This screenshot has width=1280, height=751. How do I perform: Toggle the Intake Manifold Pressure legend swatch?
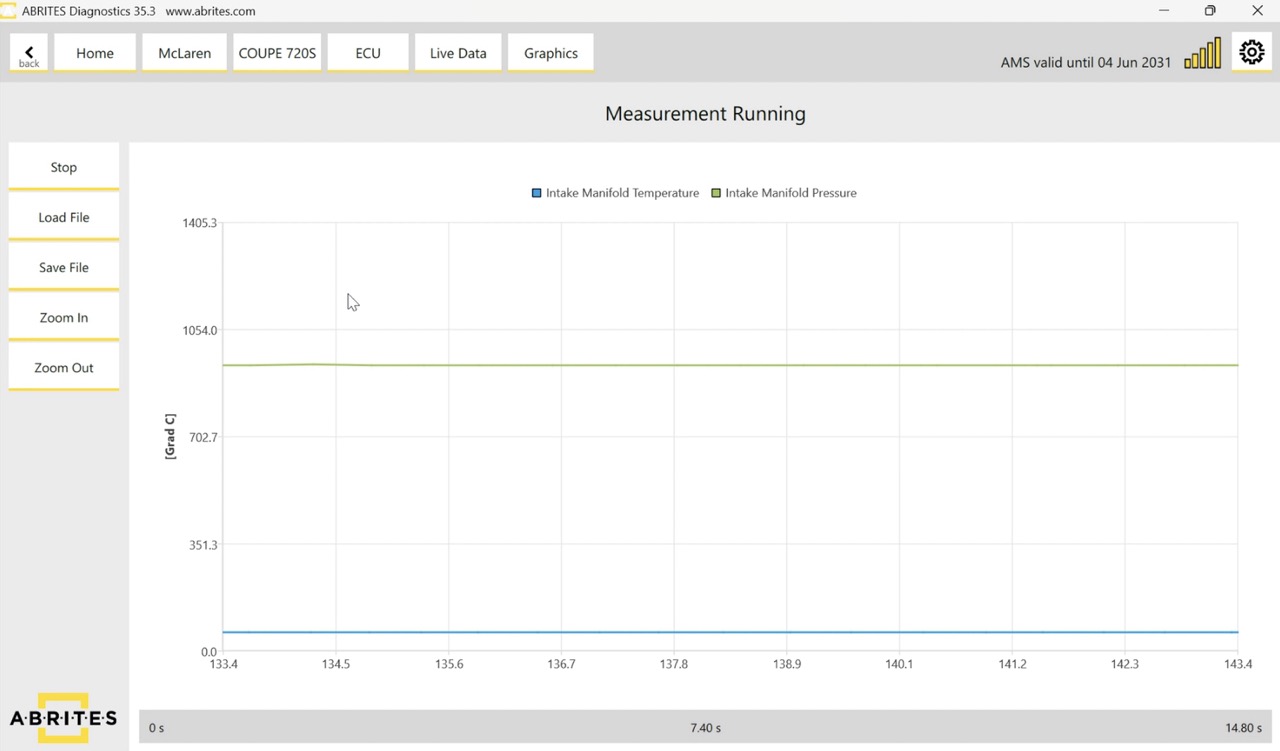pyautogui.click(x=716, y=193)
